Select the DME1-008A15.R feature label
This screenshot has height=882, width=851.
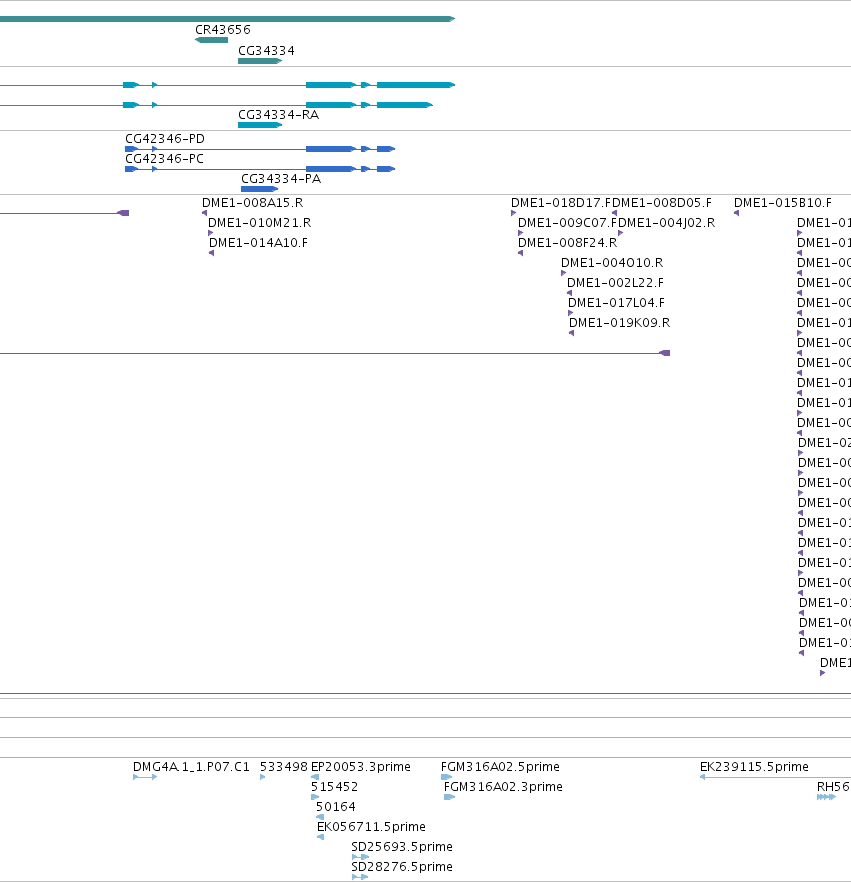tap(253, 203)
